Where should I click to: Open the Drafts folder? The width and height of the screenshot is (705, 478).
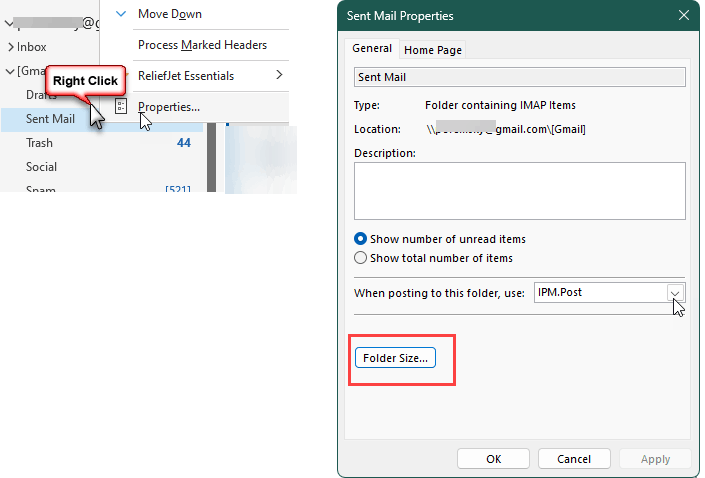41,95
